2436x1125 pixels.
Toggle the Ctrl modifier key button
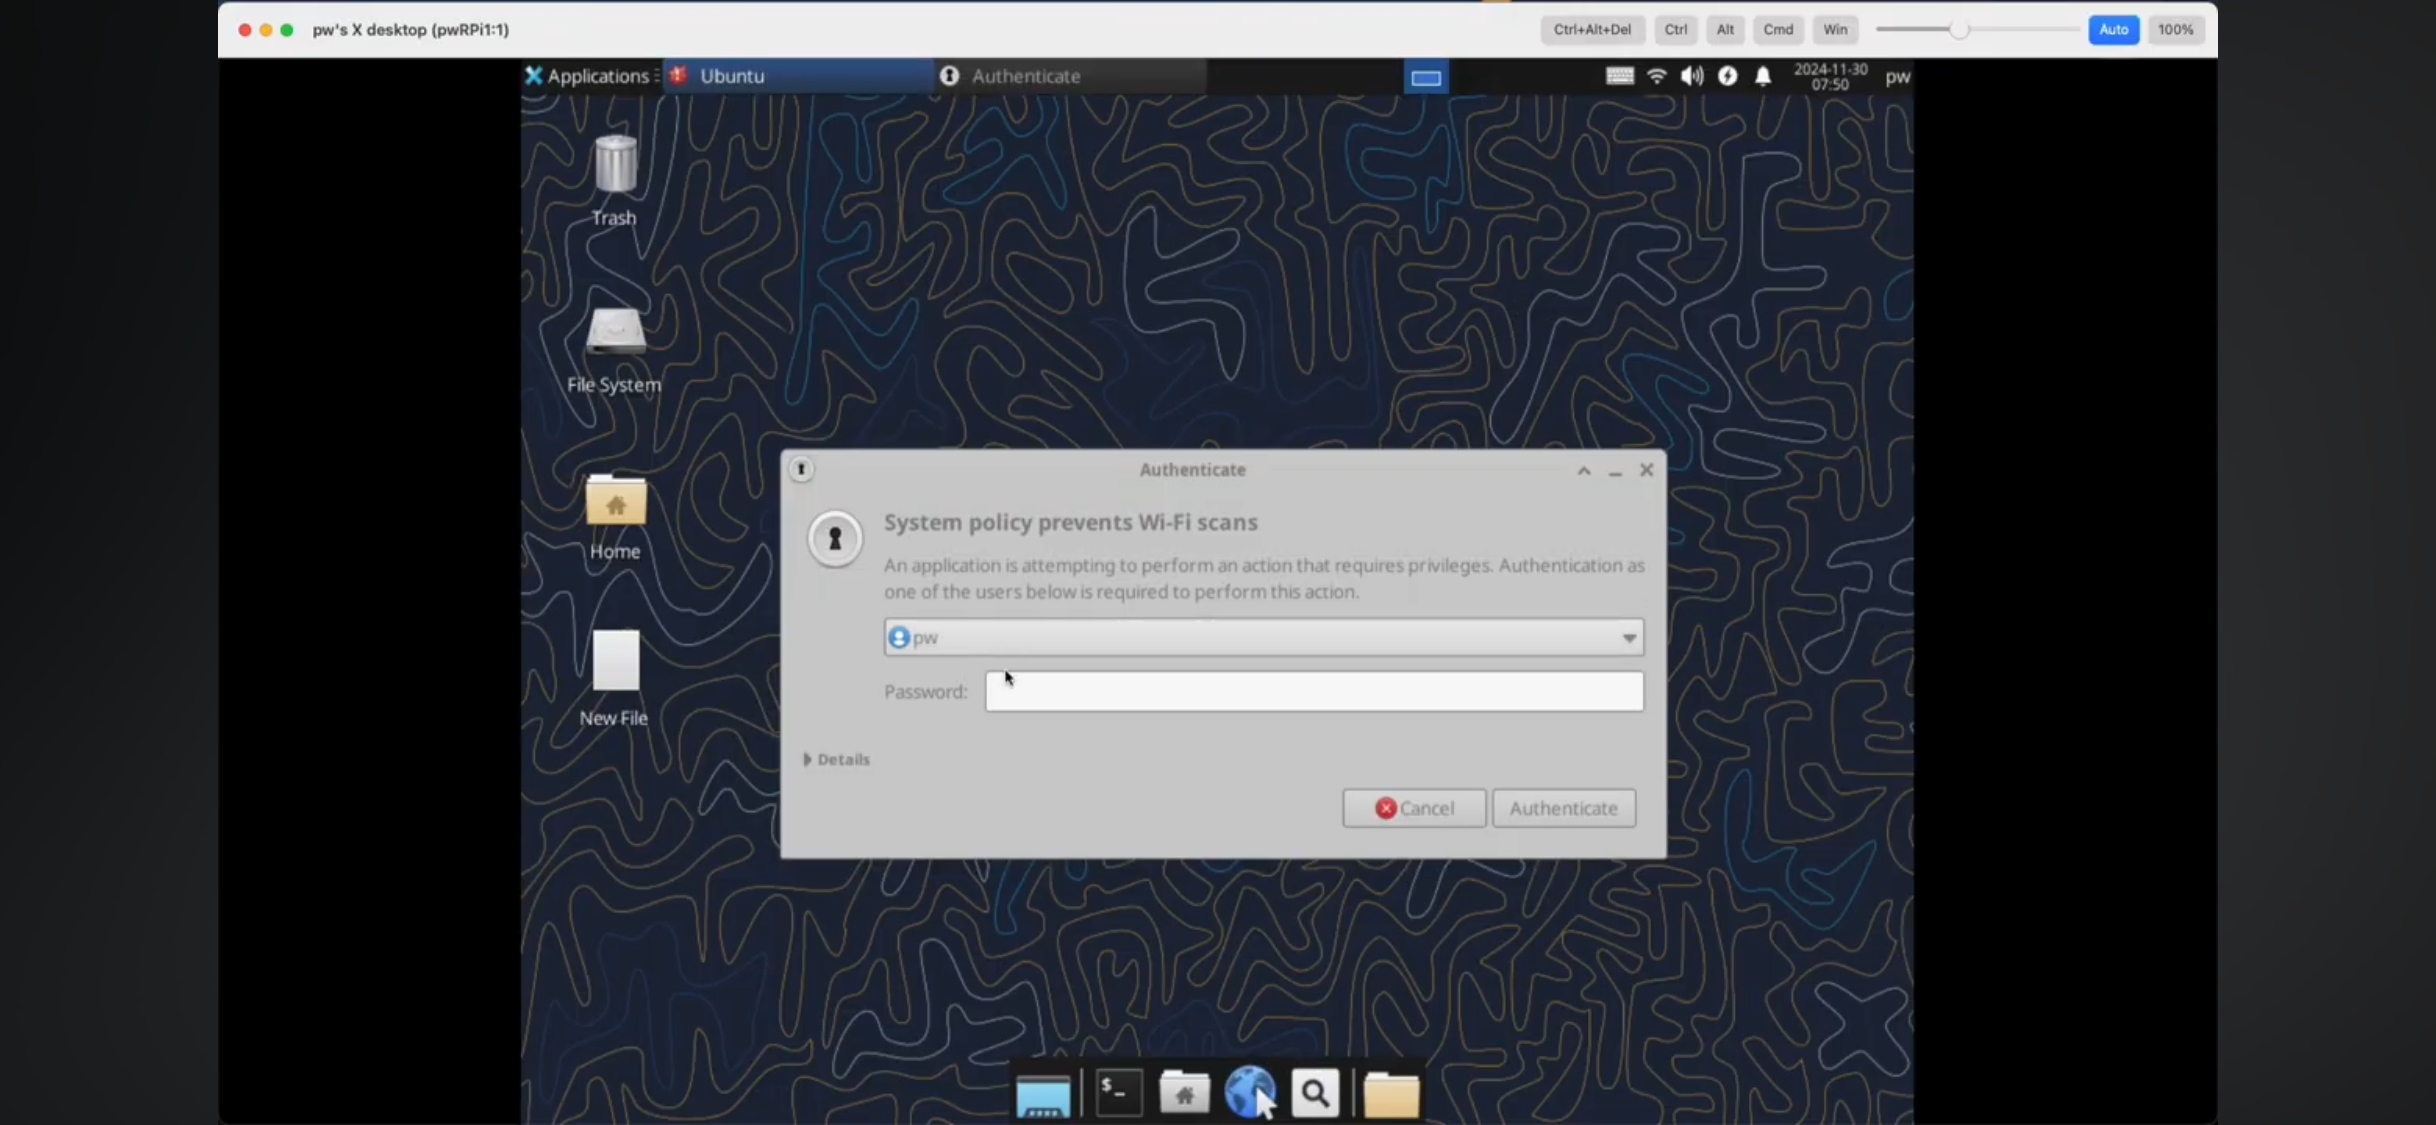point(1675,30)
